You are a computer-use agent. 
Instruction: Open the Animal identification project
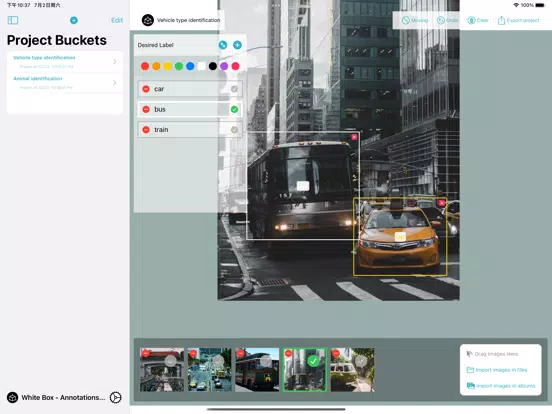point(65,83)
